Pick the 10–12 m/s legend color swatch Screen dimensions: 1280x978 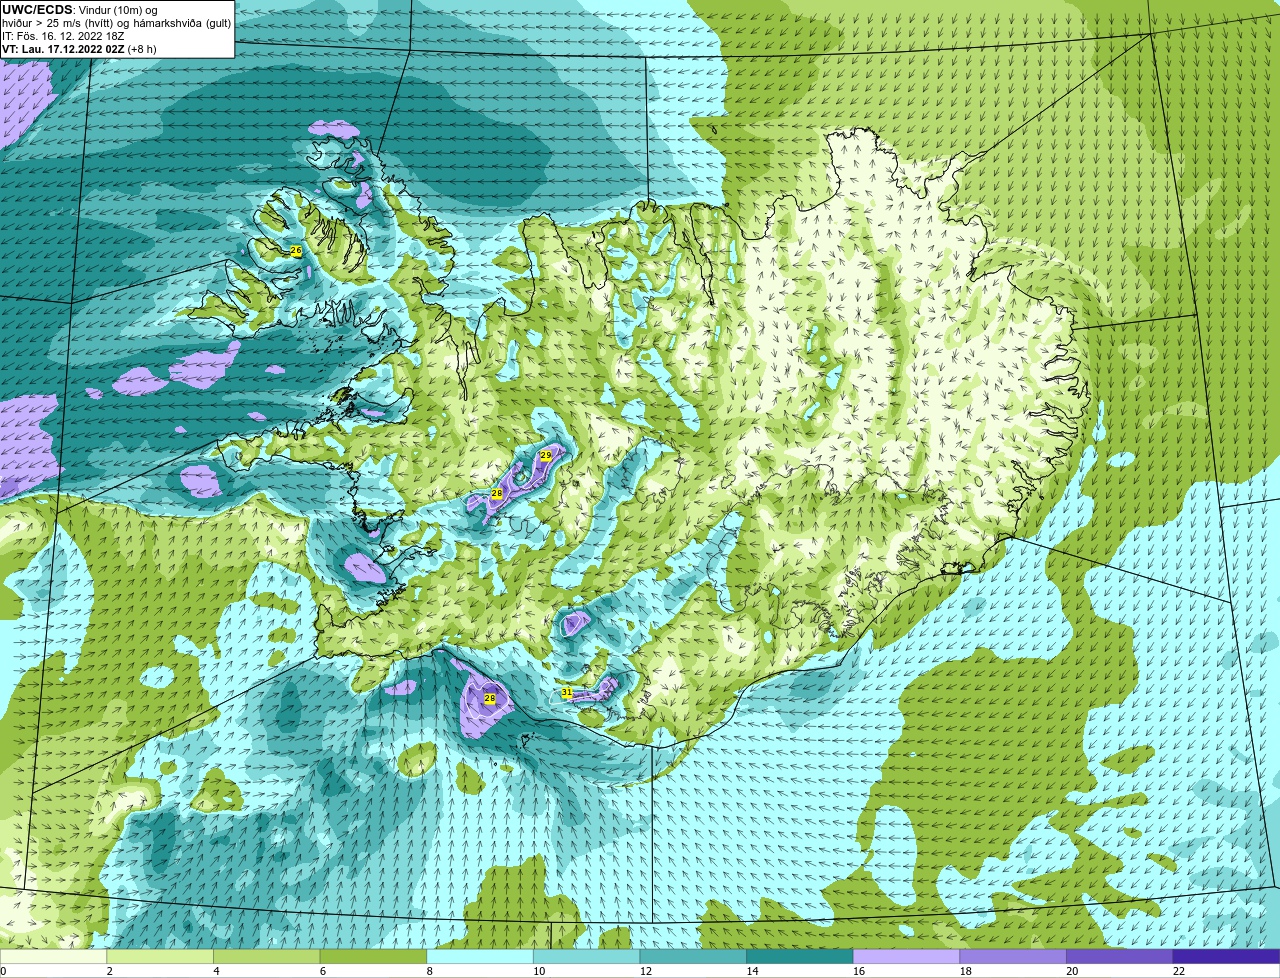[x=587, y=957]
